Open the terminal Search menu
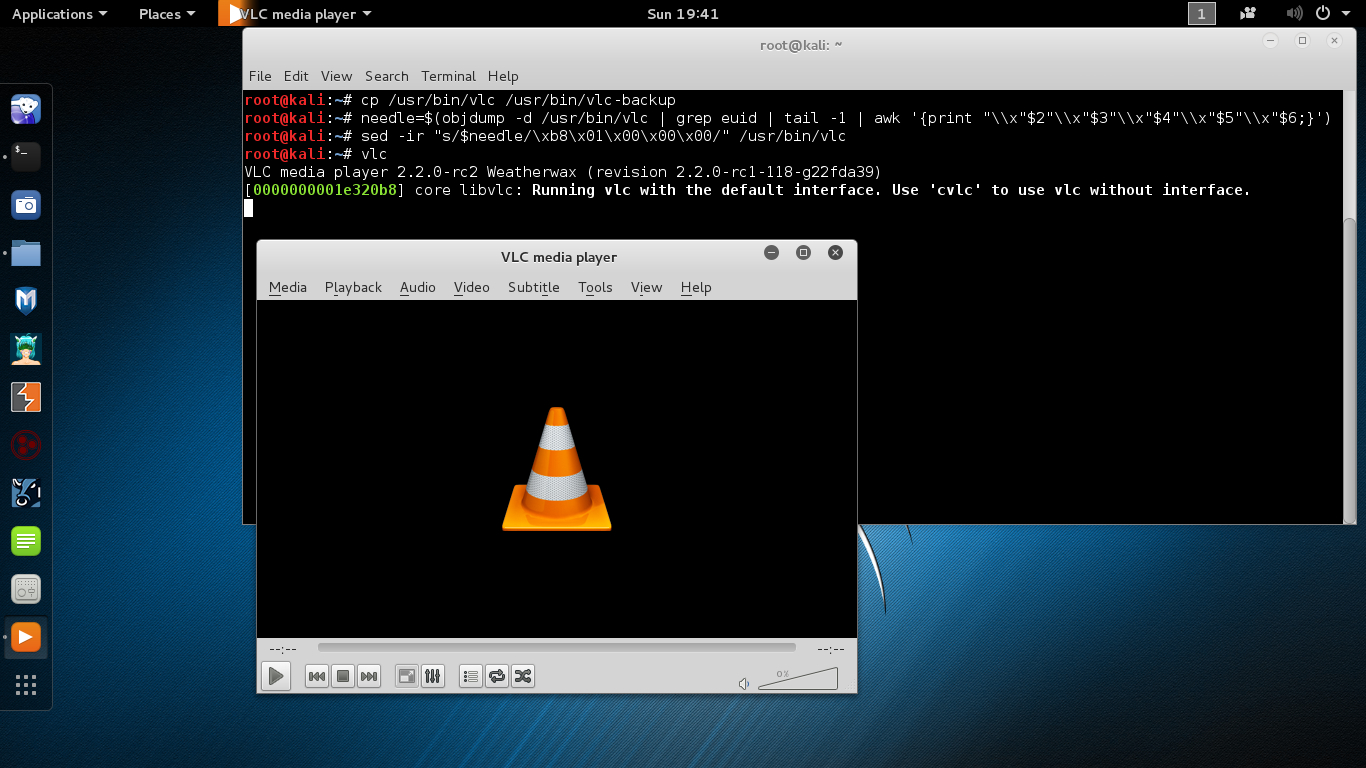This screenshot has width=1366, height=768. pos(387,76)
